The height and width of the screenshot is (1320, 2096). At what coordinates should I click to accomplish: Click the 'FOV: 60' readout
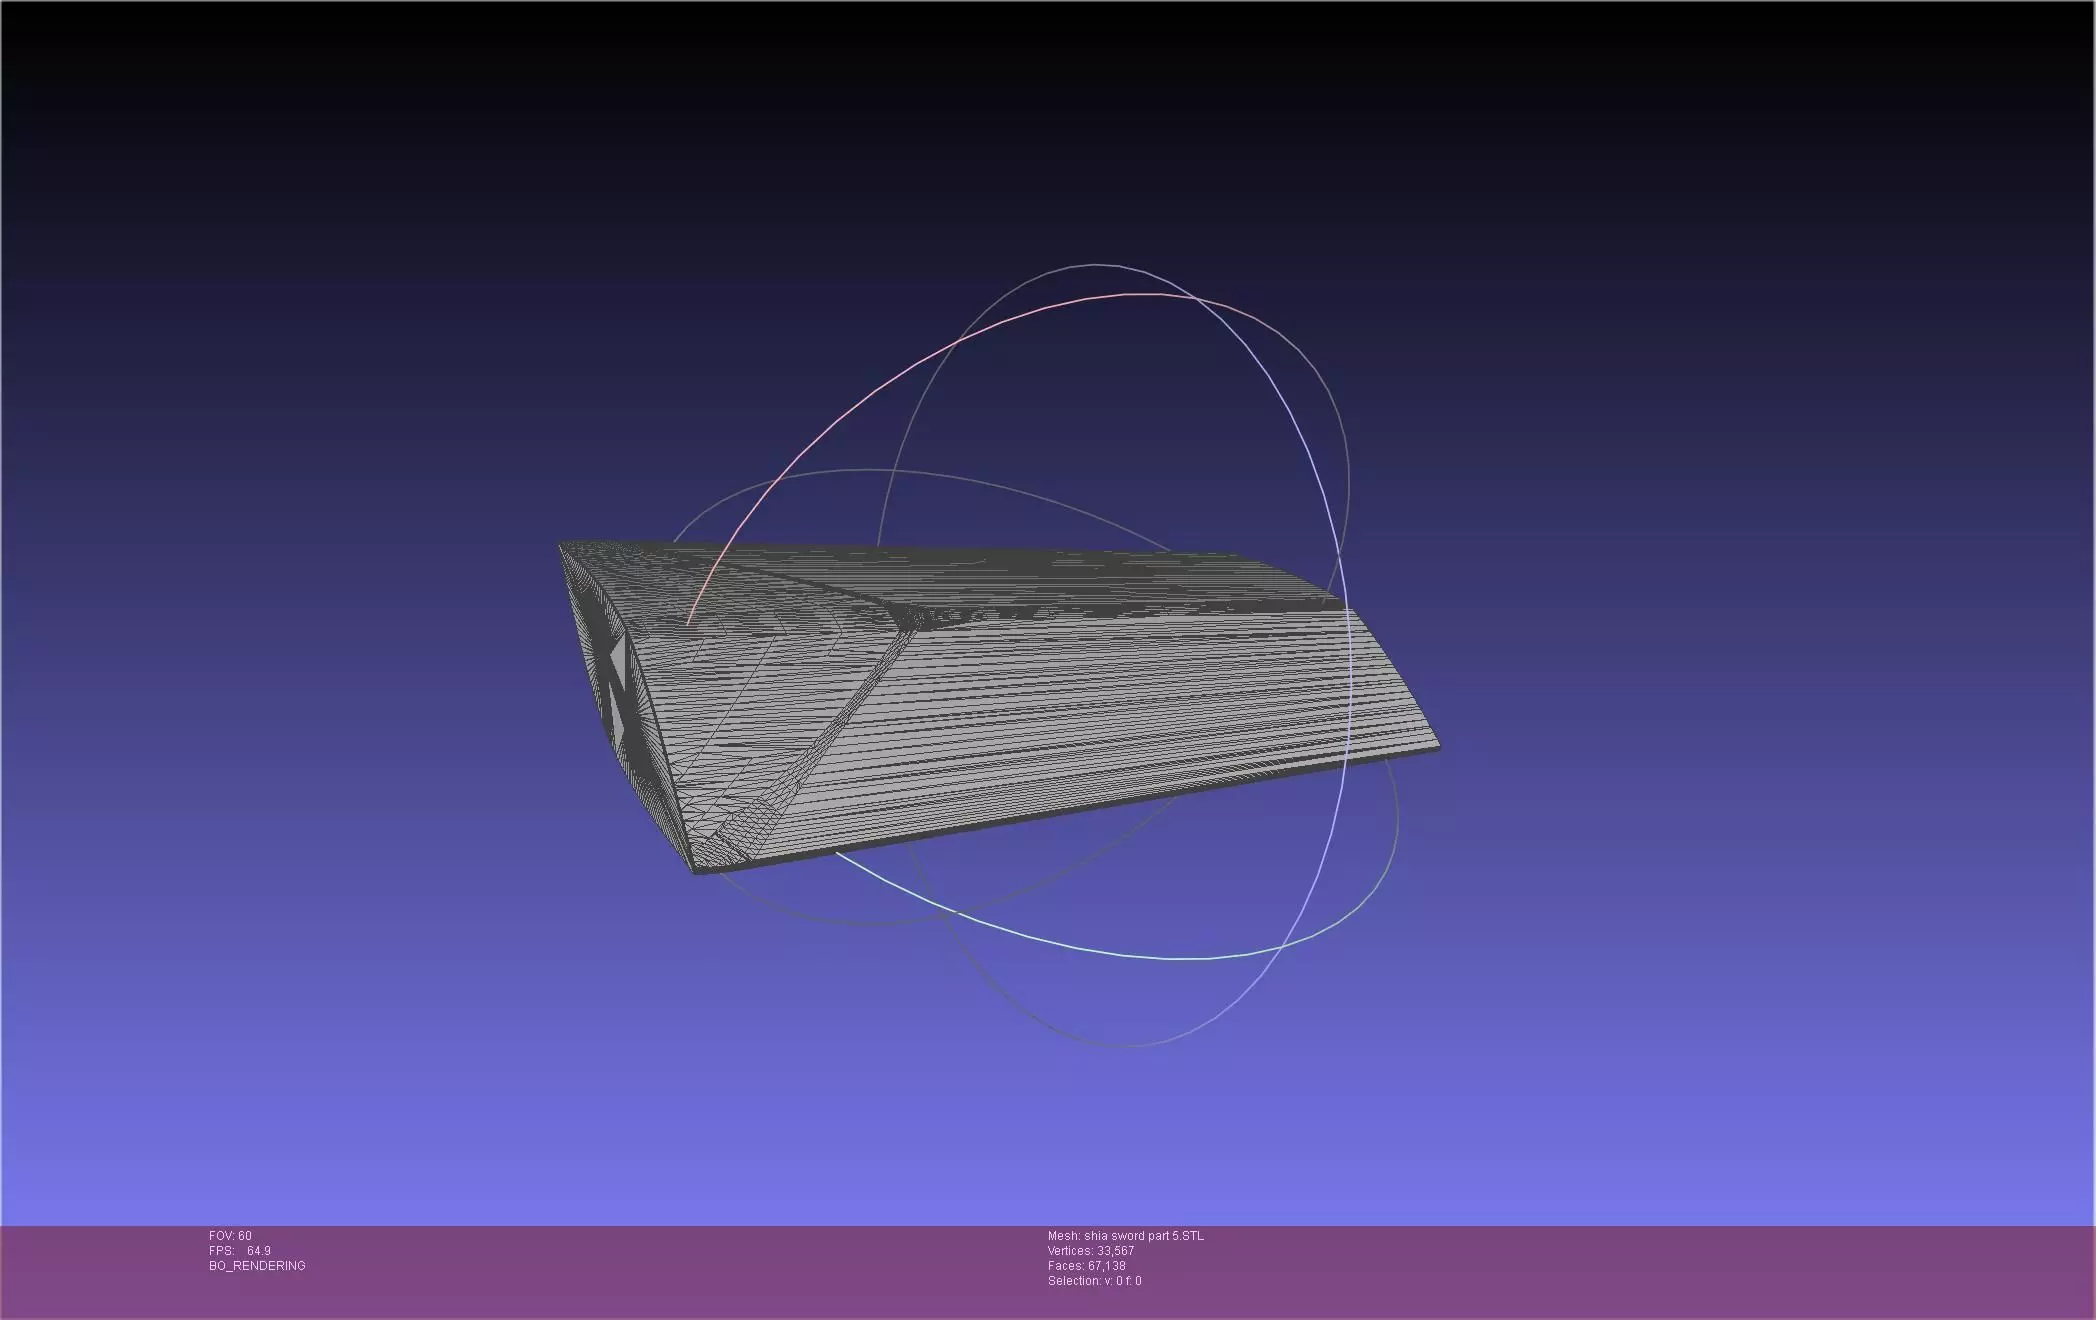(230, 1236)
